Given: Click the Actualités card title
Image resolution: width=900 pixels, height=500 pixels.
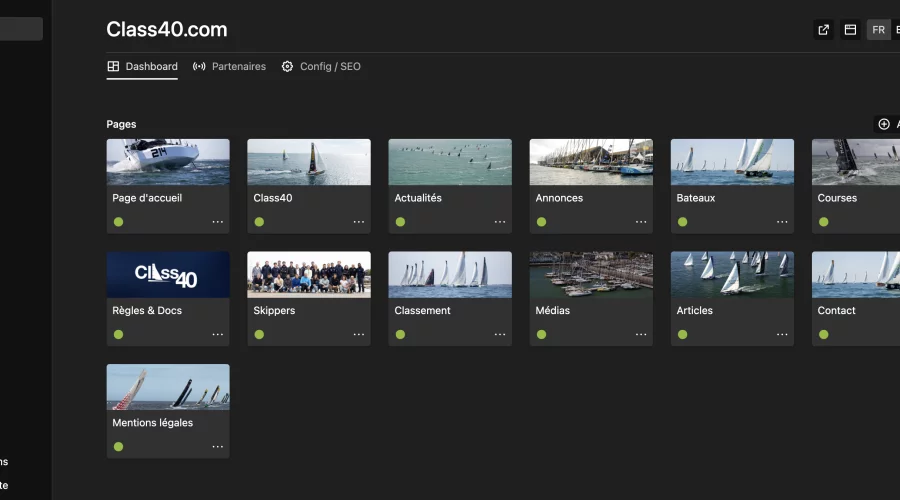Looking at the screenshot, I should pyautogui.click(x=418, y=198).
